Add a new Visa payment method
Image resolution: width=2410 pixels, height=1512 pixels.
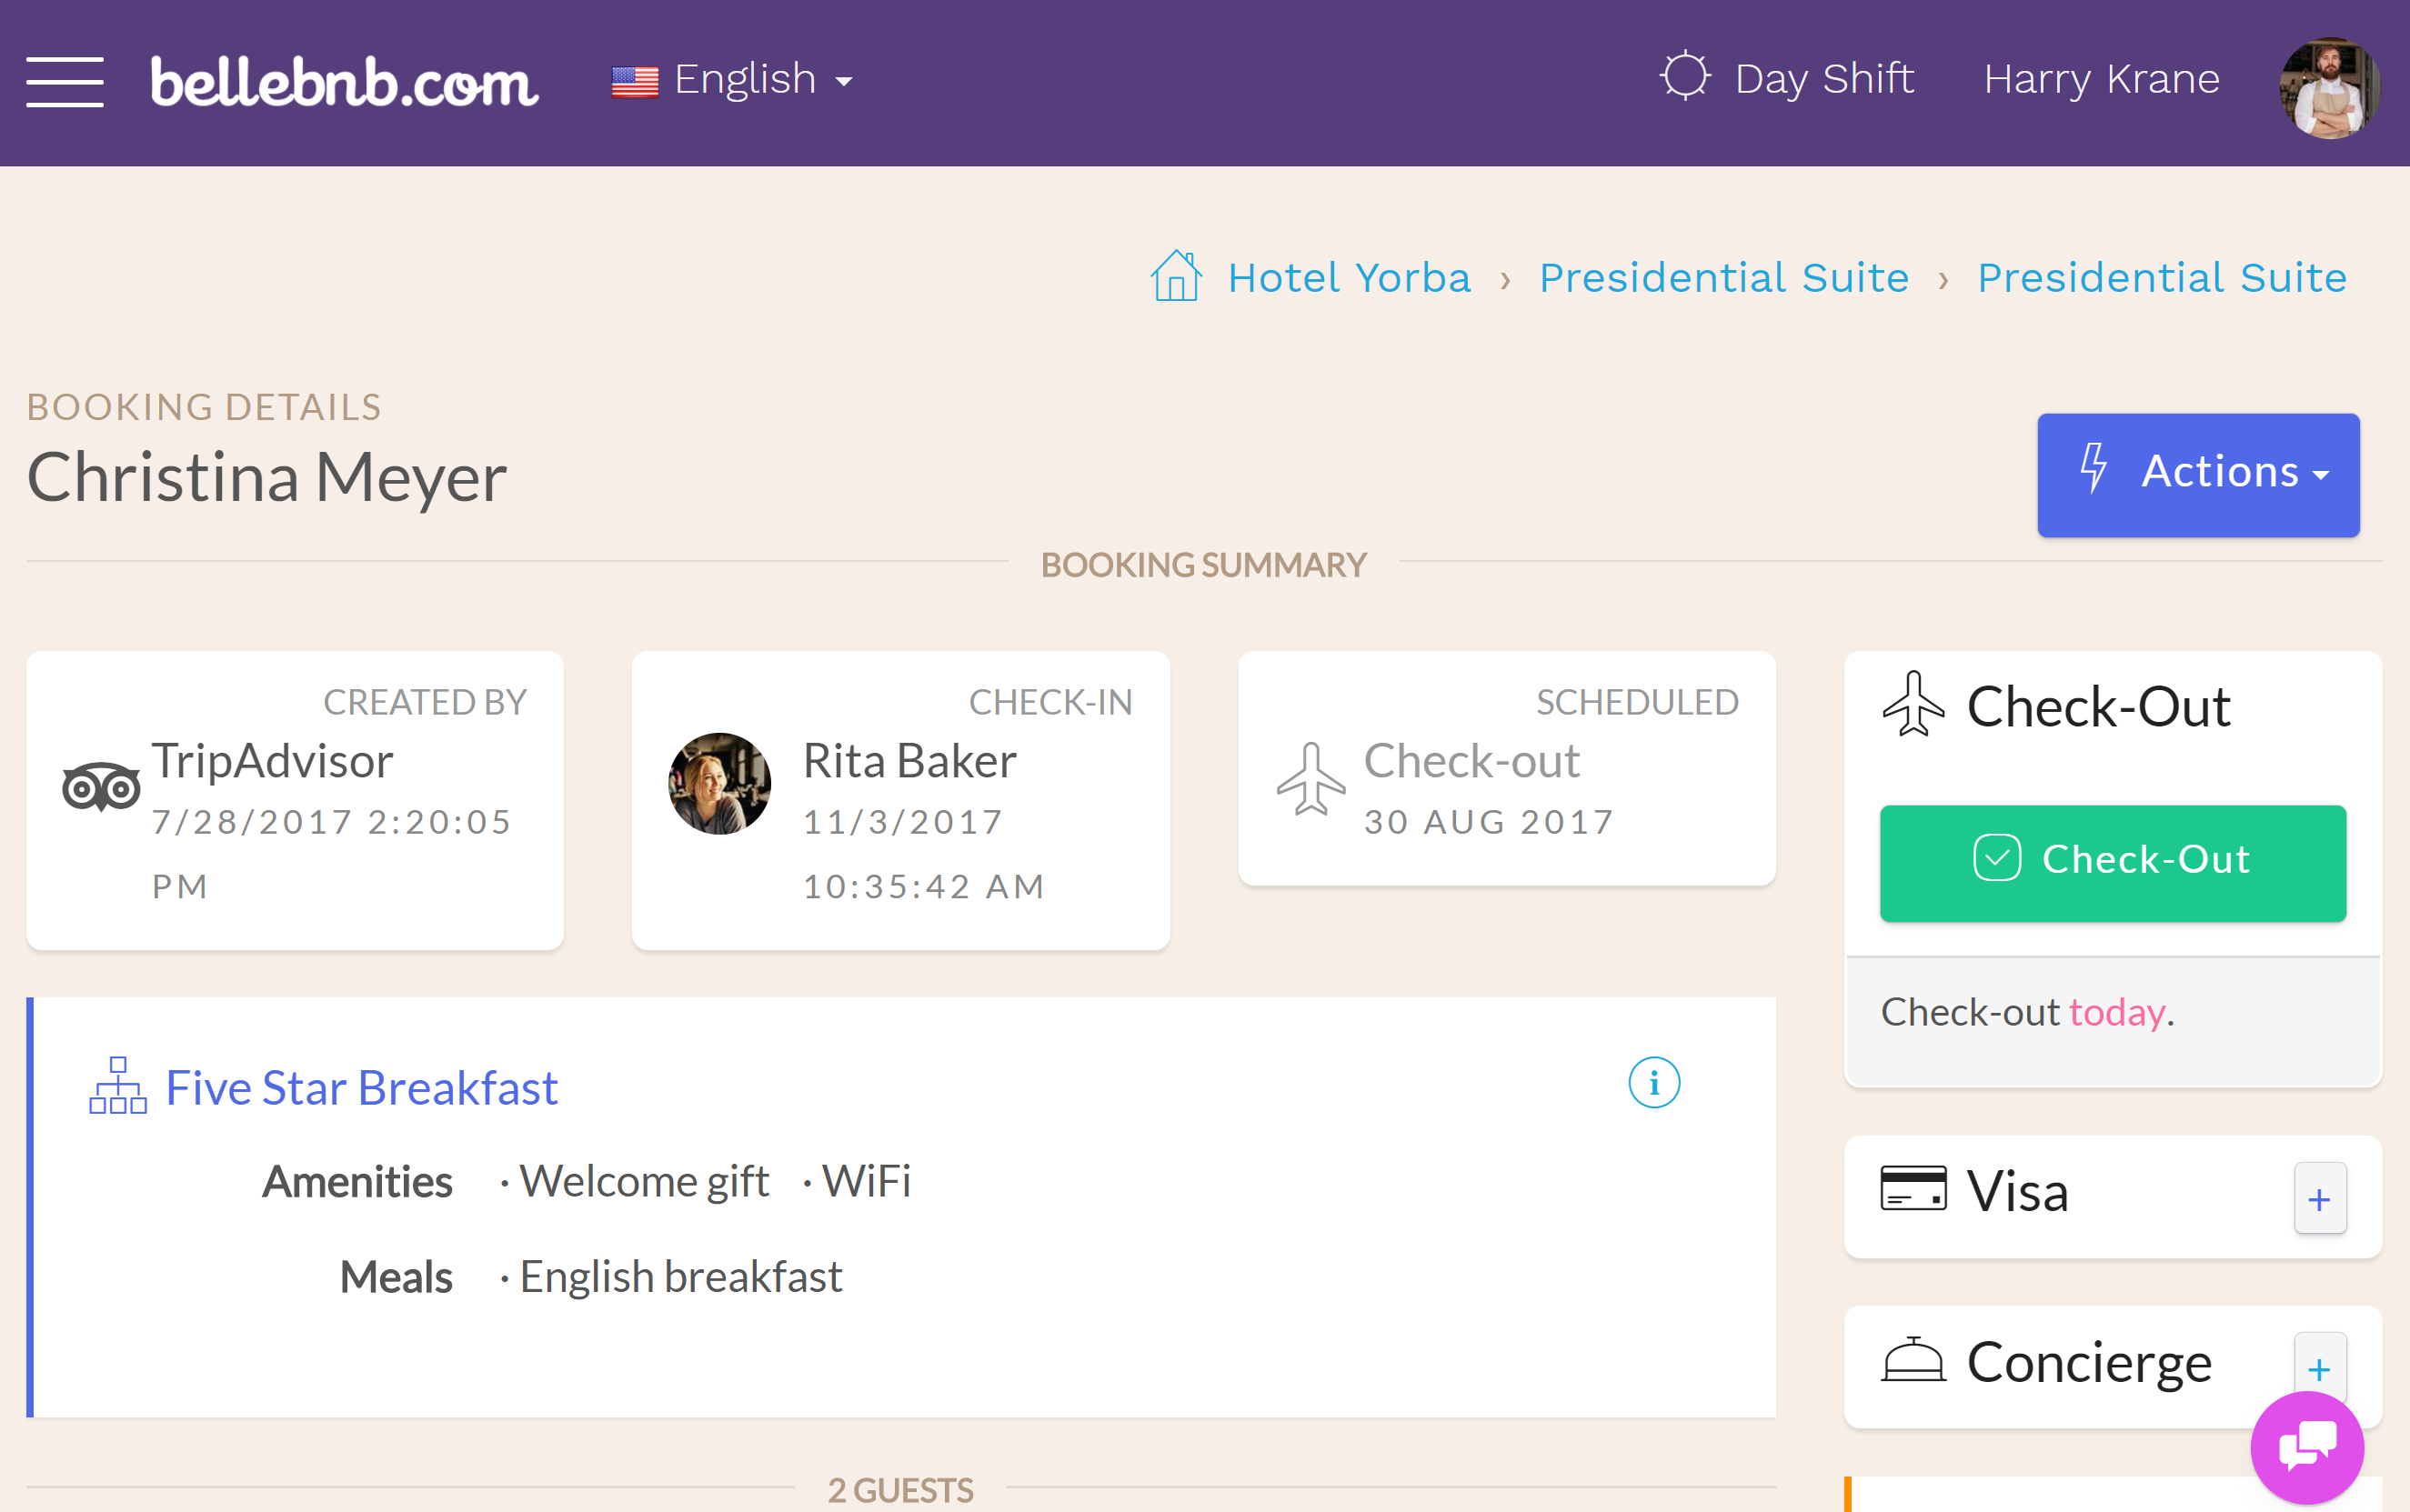coord(2319,1197)
